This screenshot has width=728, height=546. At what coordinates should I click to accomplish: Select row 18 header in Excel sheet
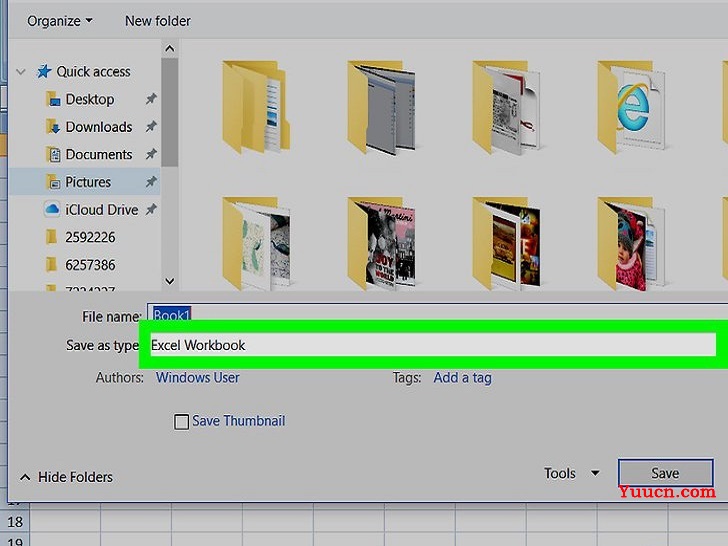(x=14, y=521)
